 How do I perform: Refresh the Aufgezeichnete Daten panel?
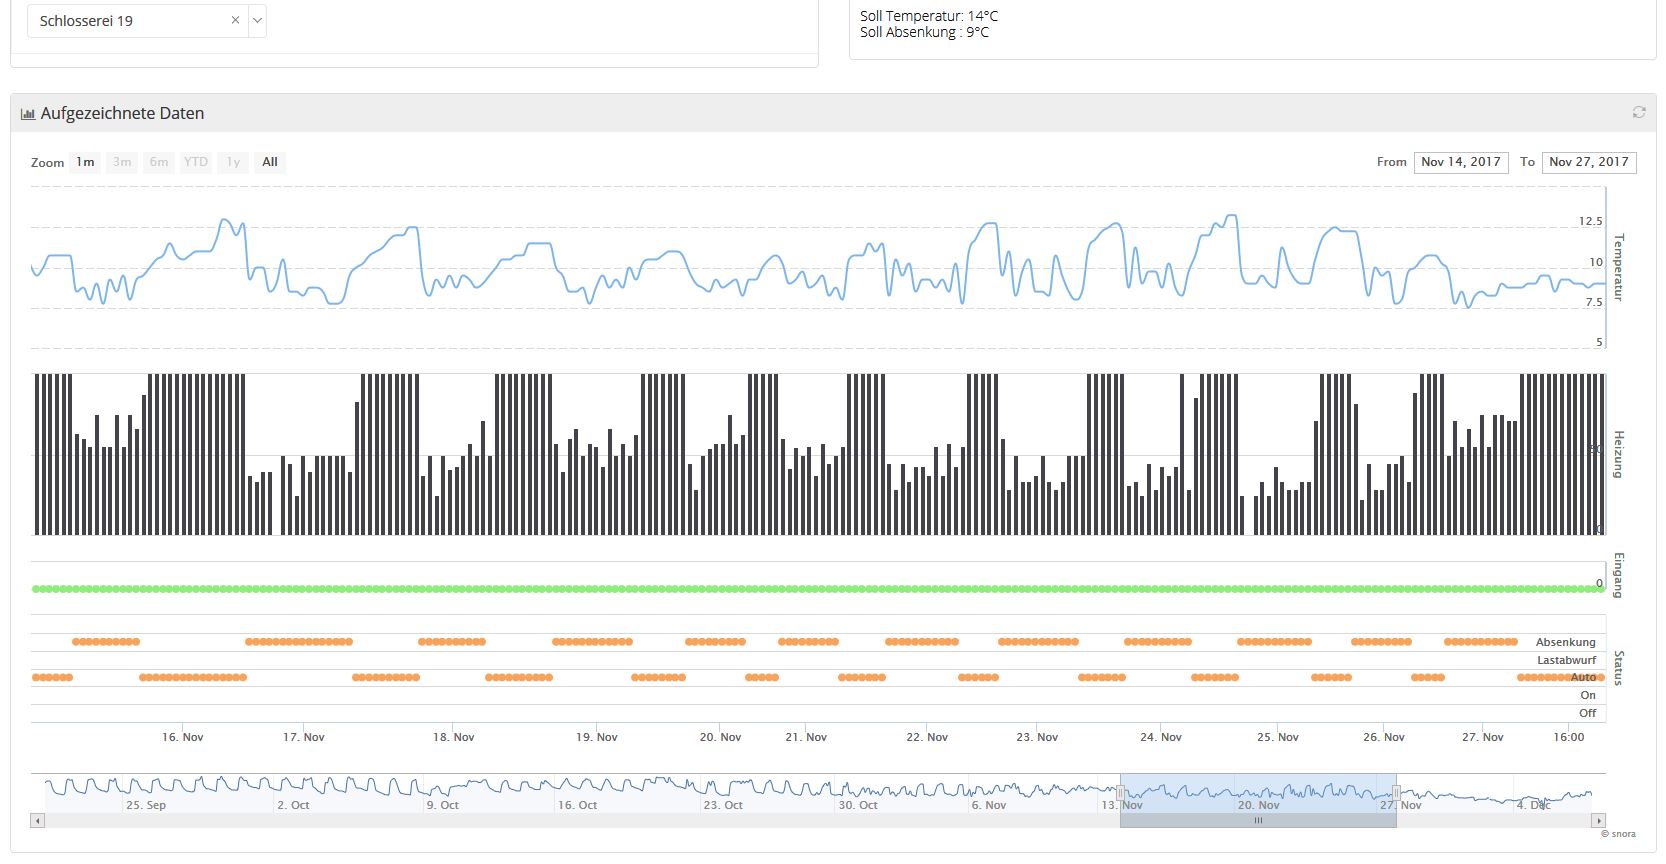coord(1639,112)
